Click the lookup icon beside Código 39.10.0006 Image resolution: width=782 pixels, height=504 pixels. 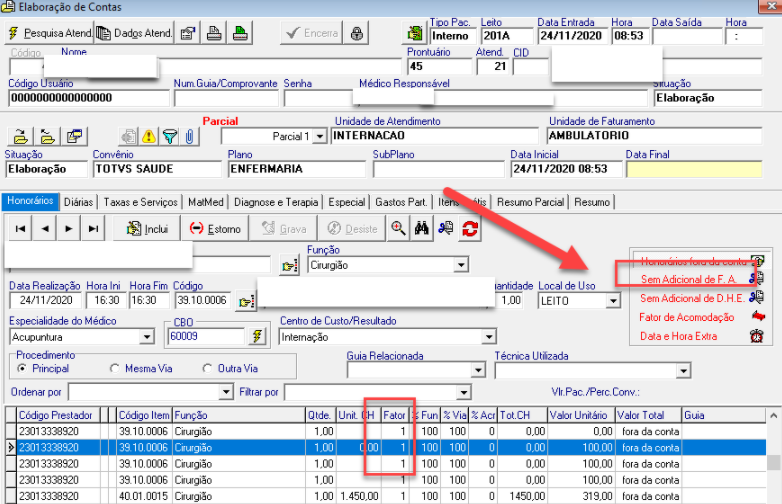click(246, 301)
